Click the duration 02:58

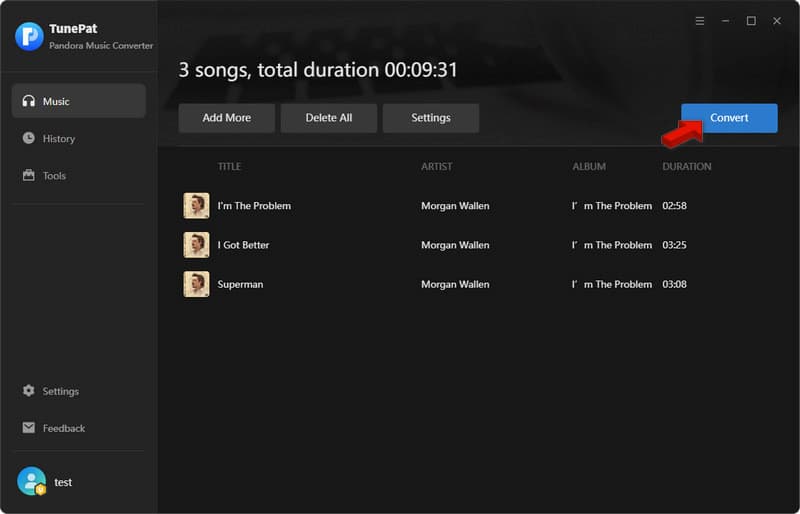tap(674, 206)
